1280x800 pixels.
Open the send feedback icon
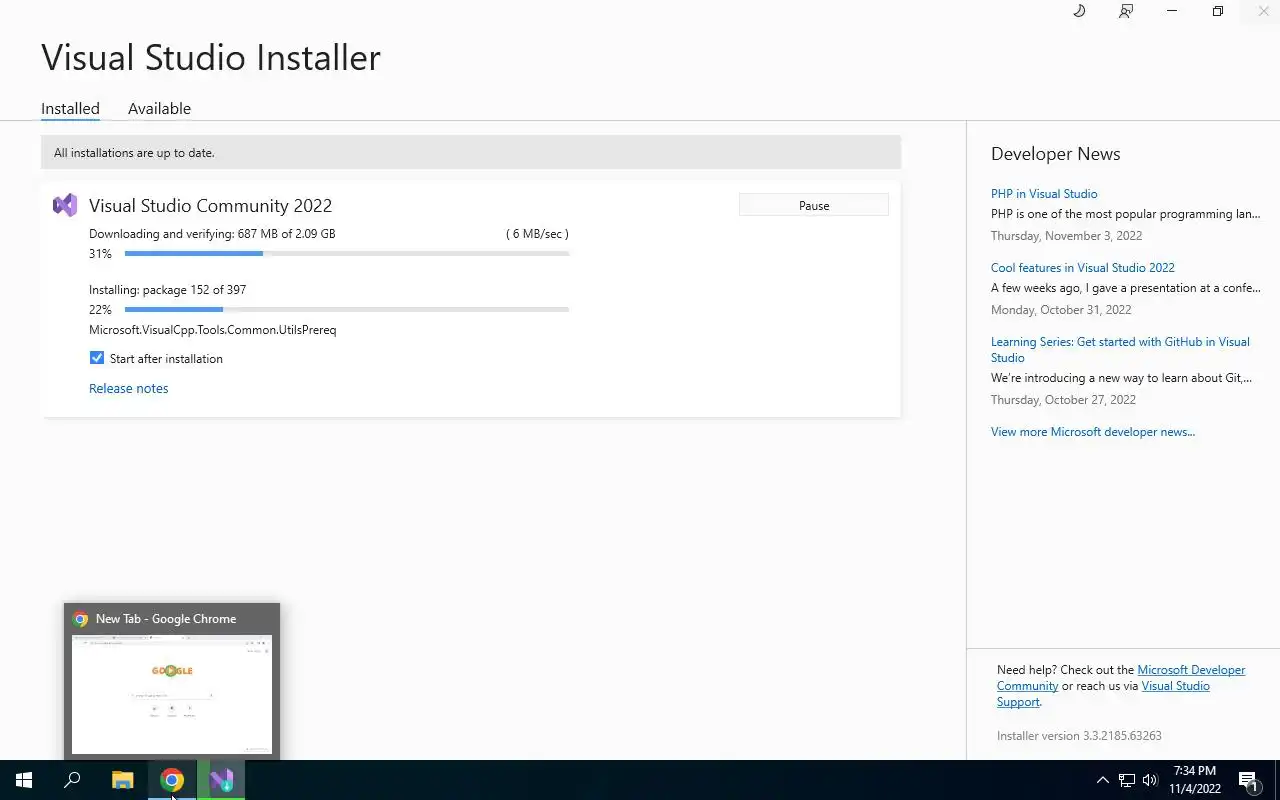1126,11
